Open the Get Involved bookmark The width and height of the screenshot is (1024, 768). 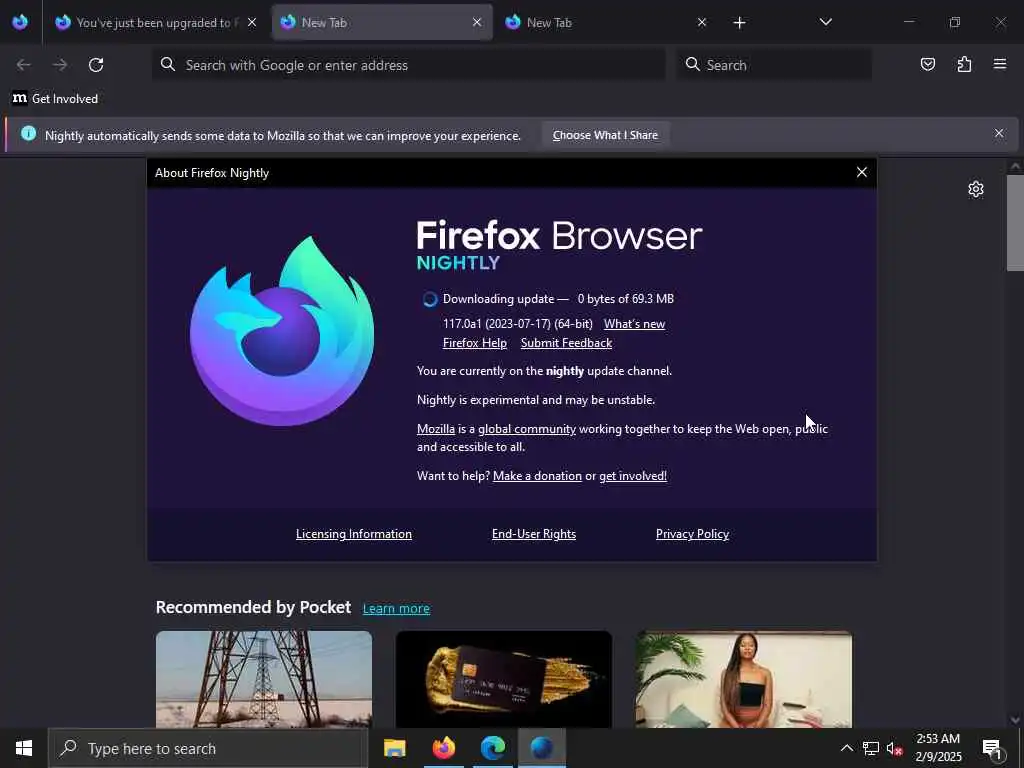(56, 99)
